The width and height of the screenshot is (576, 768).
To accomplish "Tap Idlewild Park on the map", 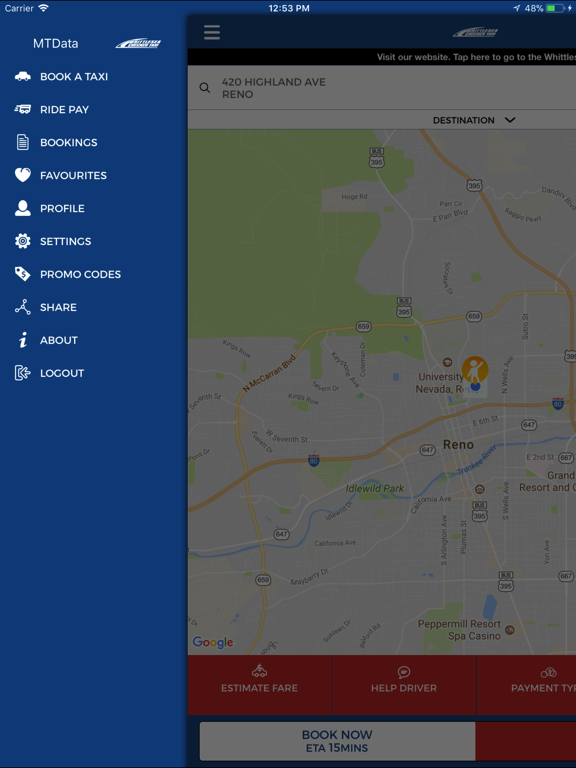I will click(375, 488).
